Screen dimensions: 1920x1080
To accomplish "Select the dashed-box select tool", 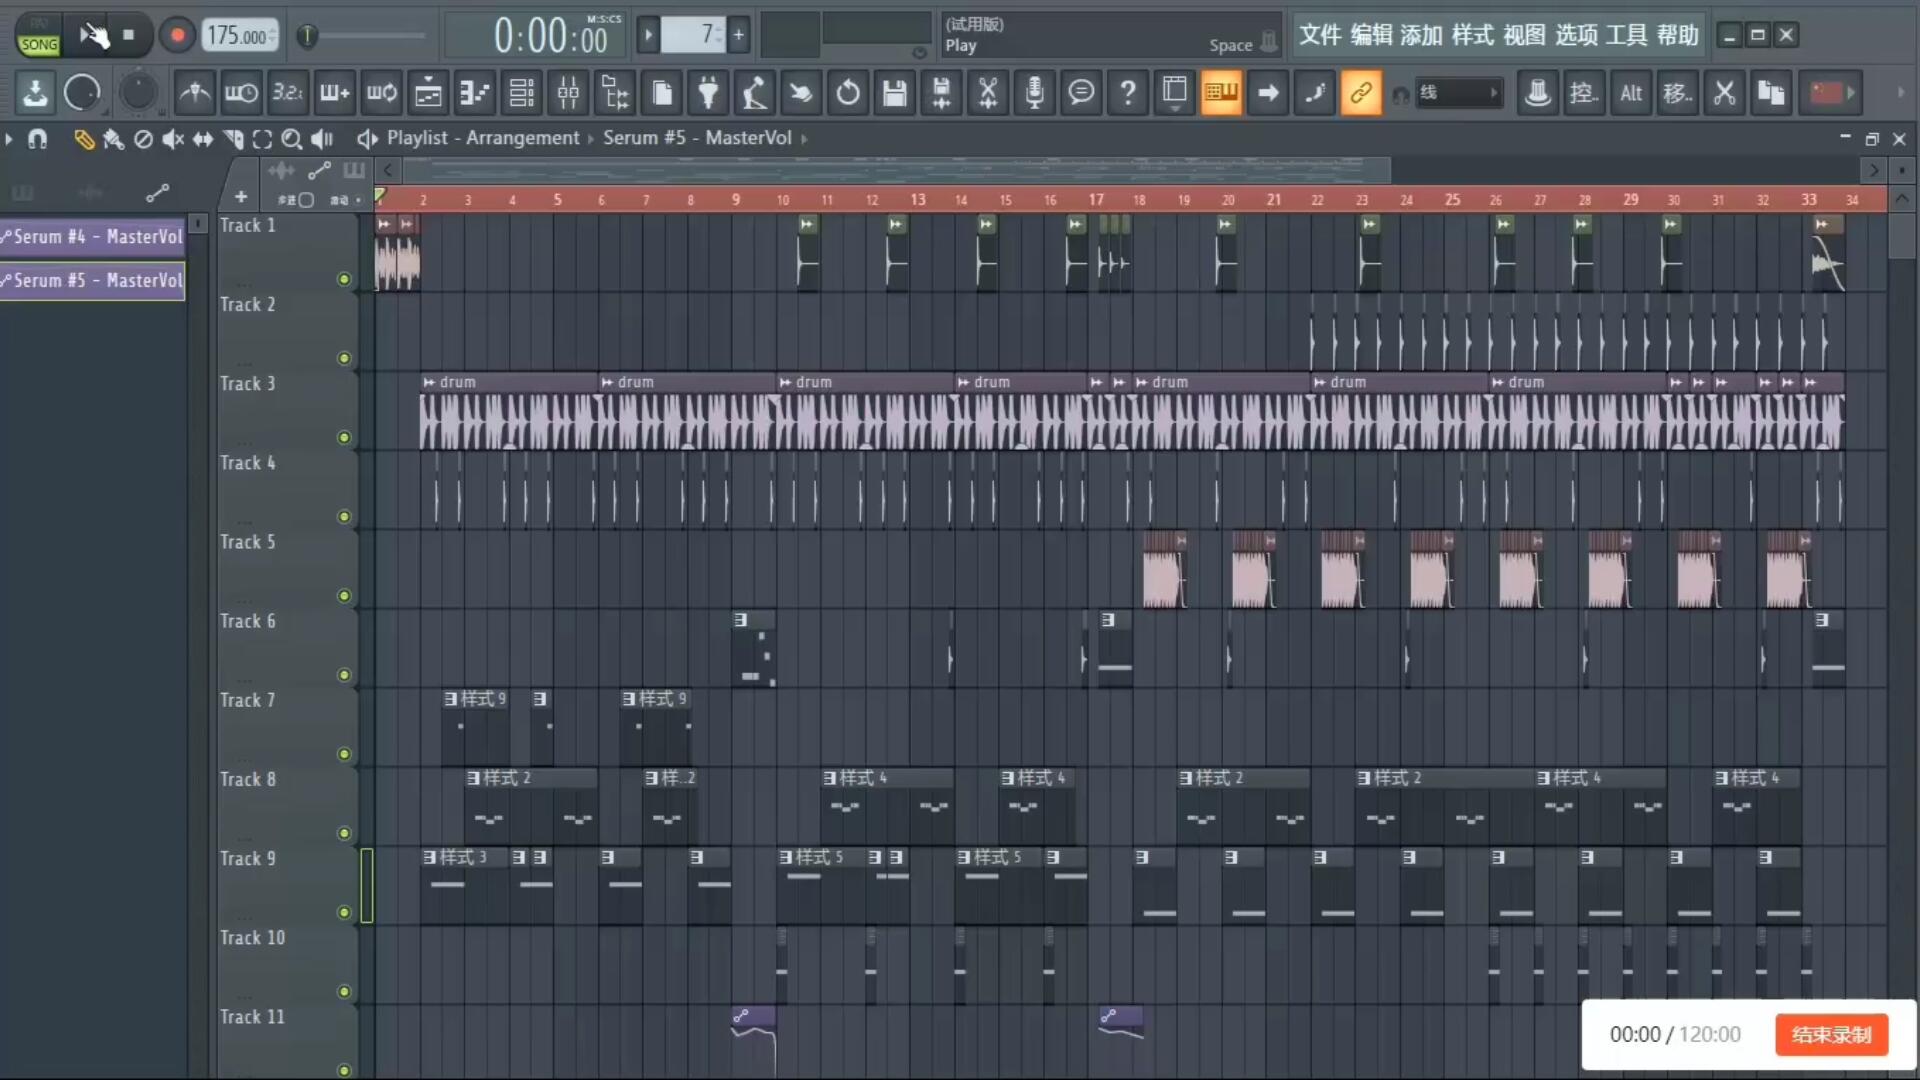I will 262,139.
